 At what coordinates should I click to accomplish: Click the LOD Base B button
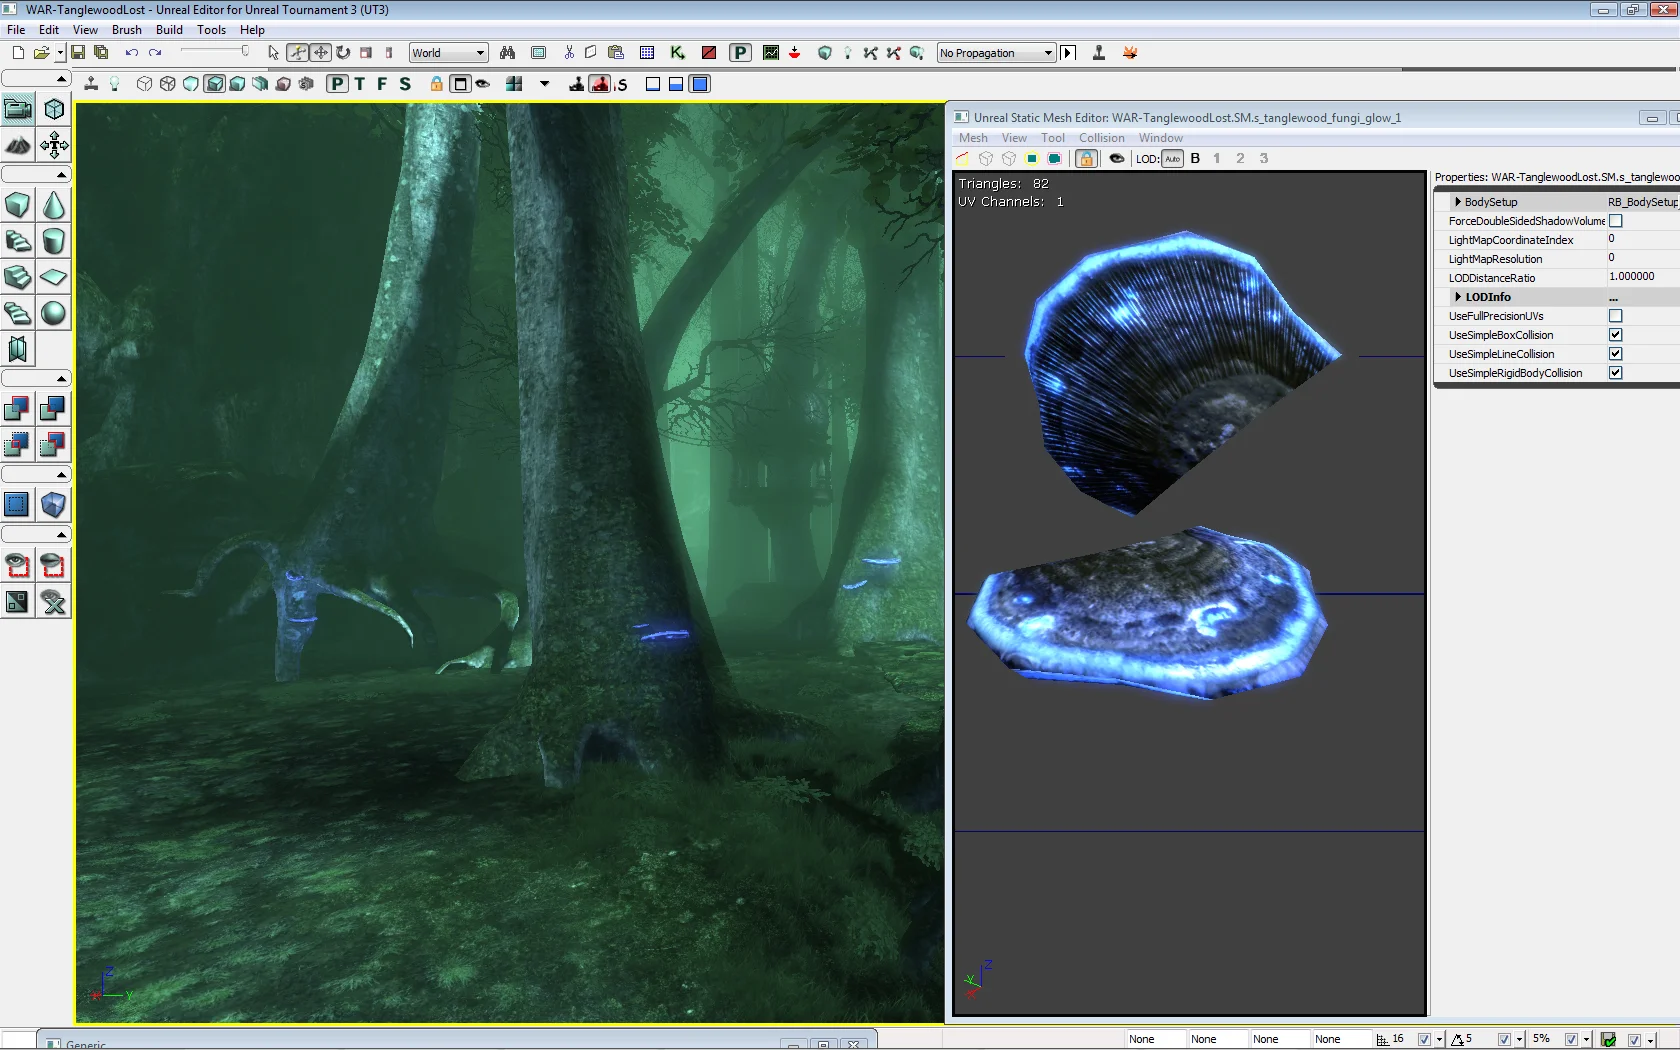[x=1195, y=158]
